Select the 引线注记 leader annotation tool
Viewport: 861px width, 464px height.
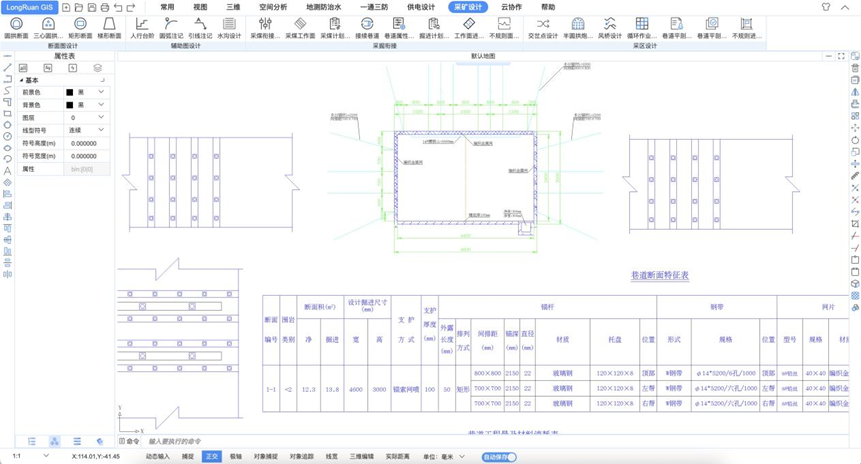coord(200,26)
